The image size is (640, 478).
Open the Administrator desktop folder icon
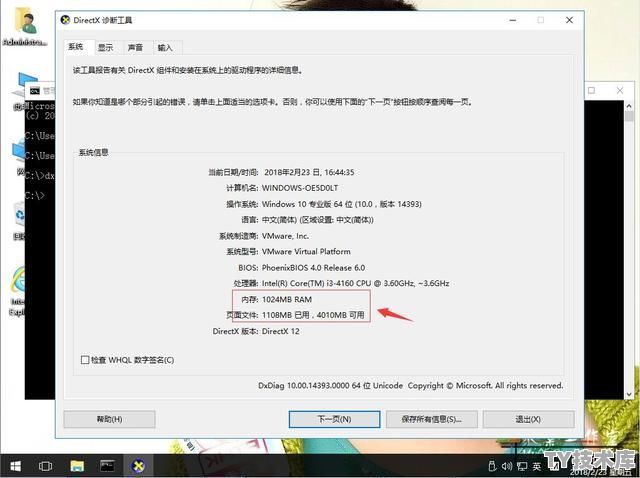click(25, 27)
